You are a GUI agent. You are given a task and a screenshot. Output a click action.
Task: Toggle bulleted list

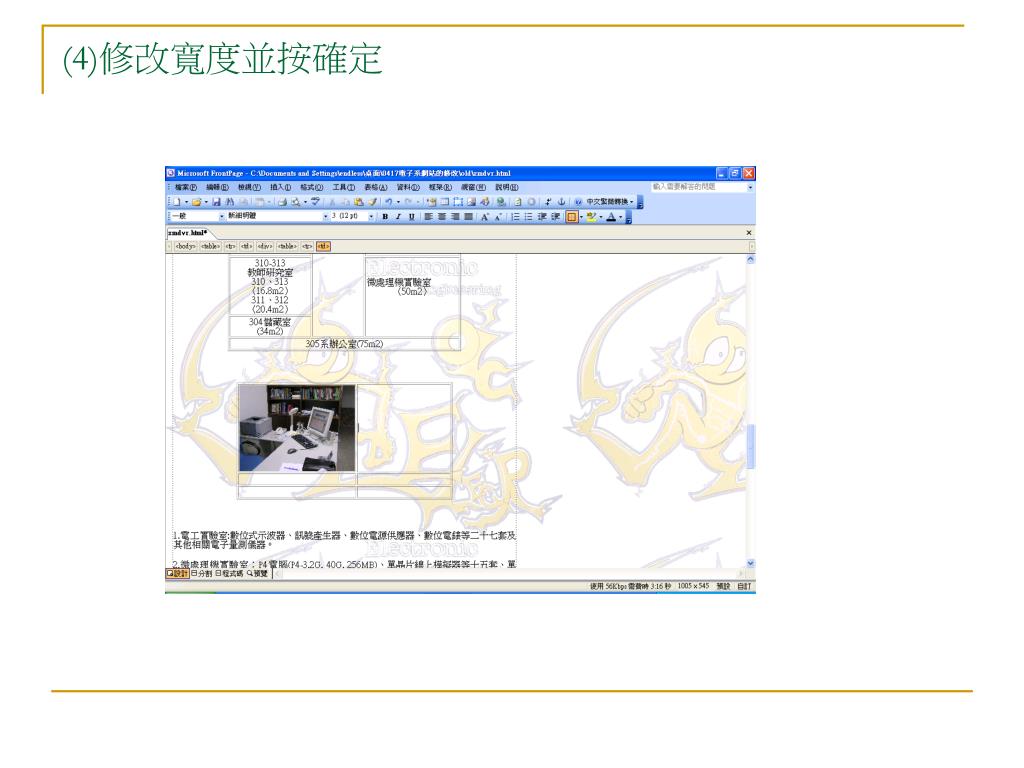[x=528, y=216]
